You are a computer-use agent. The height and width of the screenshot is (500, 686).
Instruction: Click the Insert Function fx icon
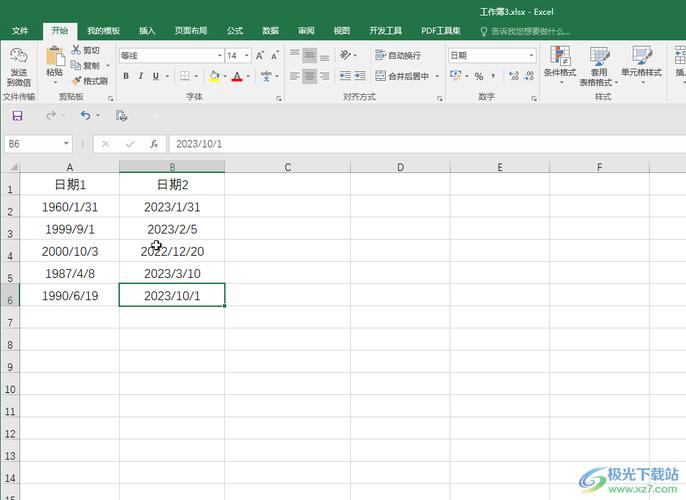[x=154, y=144]
